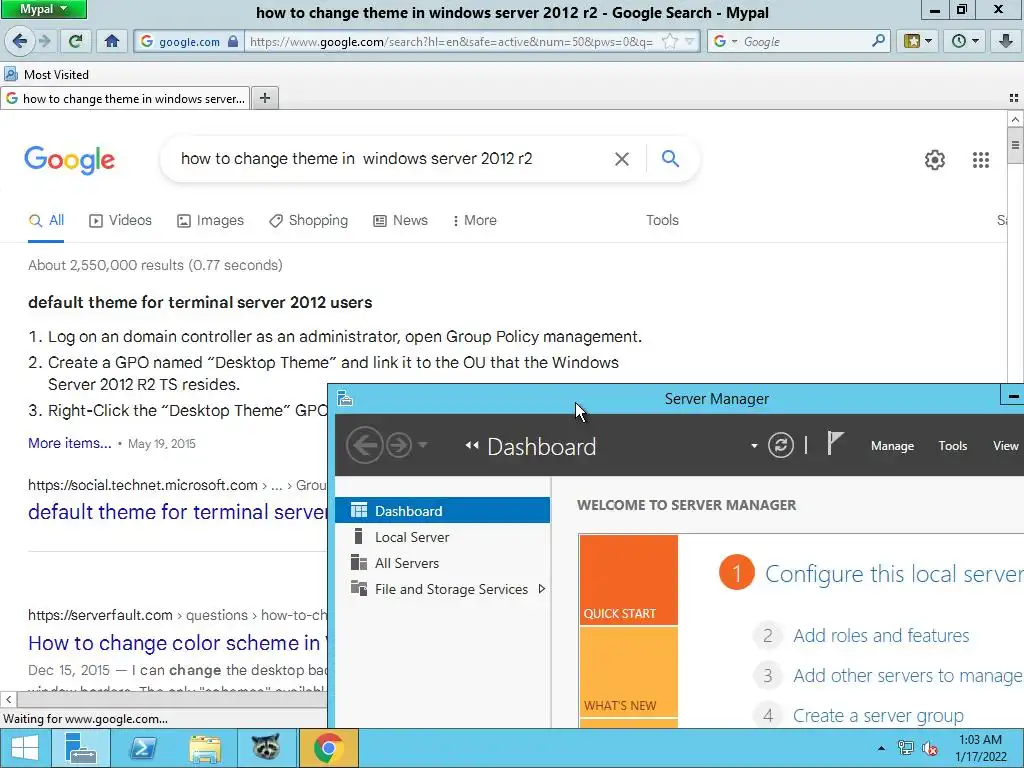Click the Quick Start tile
The width and height of the screenshot is (1024, 768).
(628, 580)
